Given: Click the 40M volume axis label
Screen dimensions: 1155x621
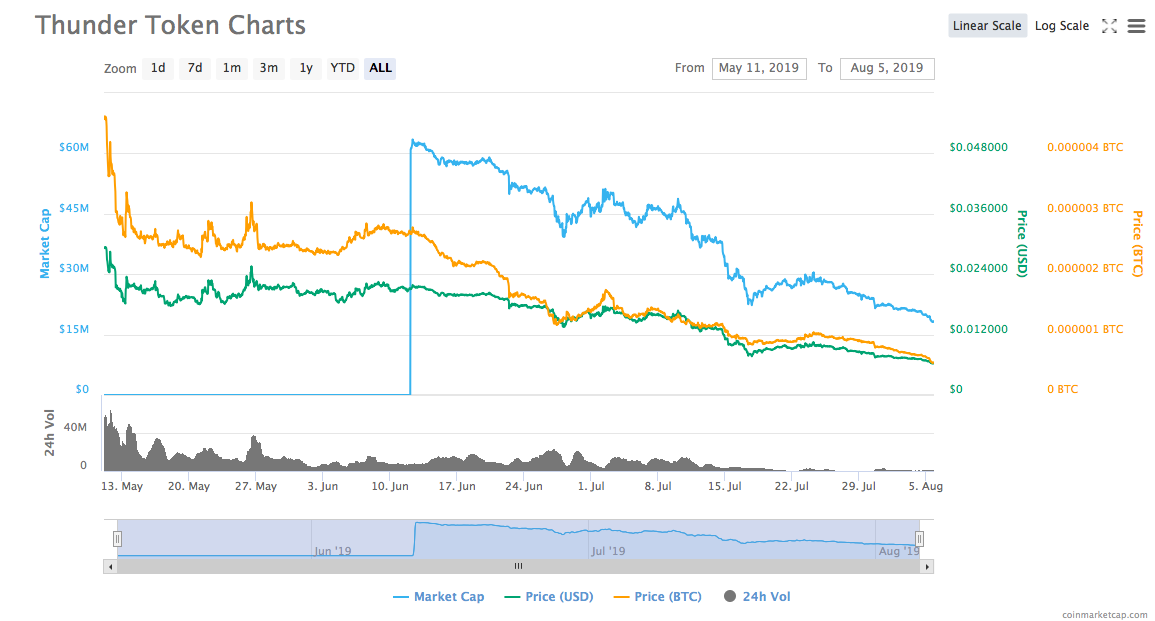Looking at the screenshot, I should (75, 427).
